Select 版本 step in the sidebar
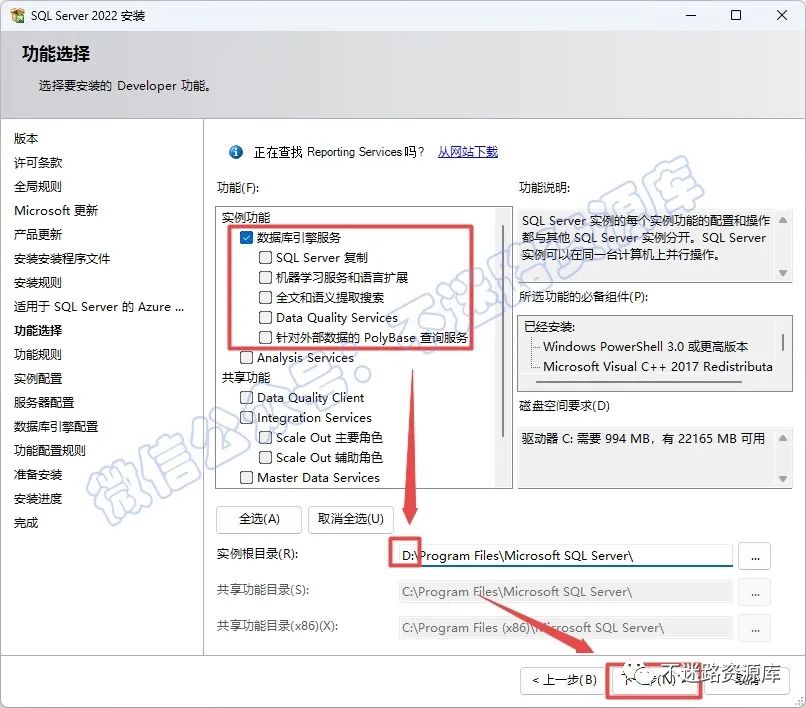The width and height of the screenshot is (806, 708). (26, 138)
